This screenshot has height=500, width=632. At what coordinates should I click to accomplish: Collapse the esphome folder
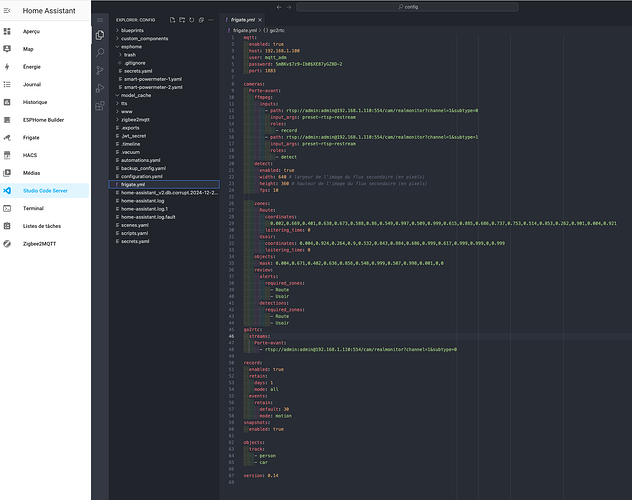[132, 46]
